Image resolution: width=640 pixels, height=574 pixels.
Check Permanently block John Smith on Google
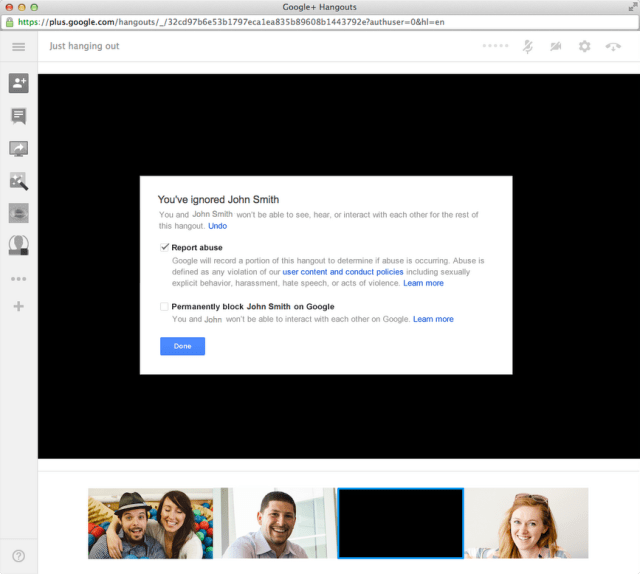(165, 307)
